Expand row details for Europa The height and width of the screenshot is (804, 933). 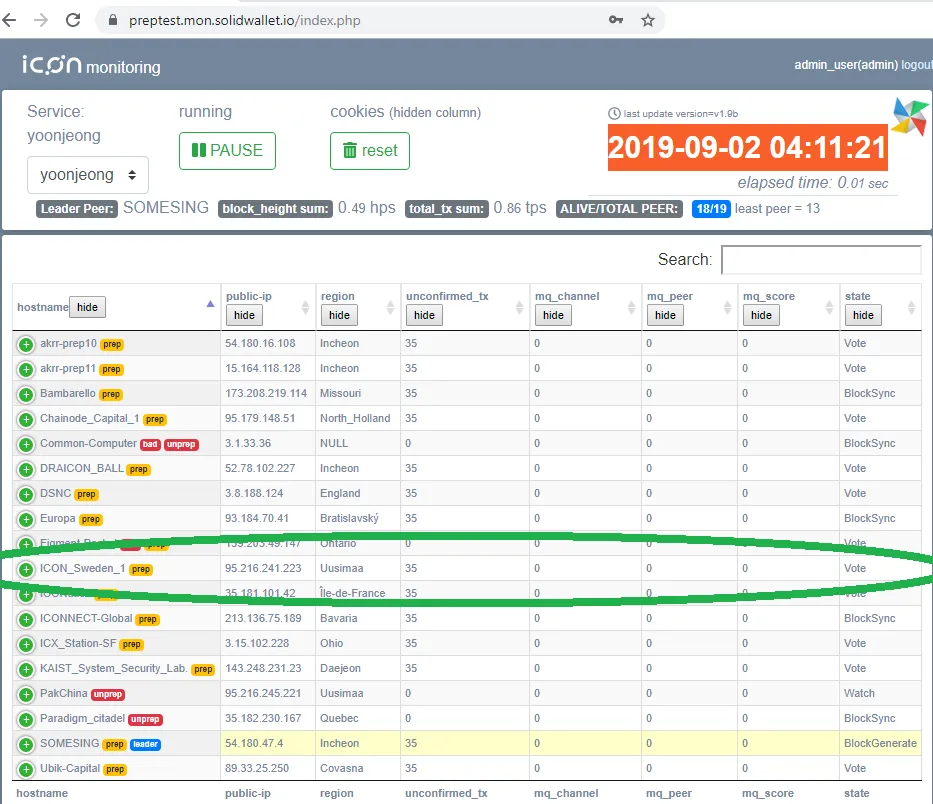point(26,520)
